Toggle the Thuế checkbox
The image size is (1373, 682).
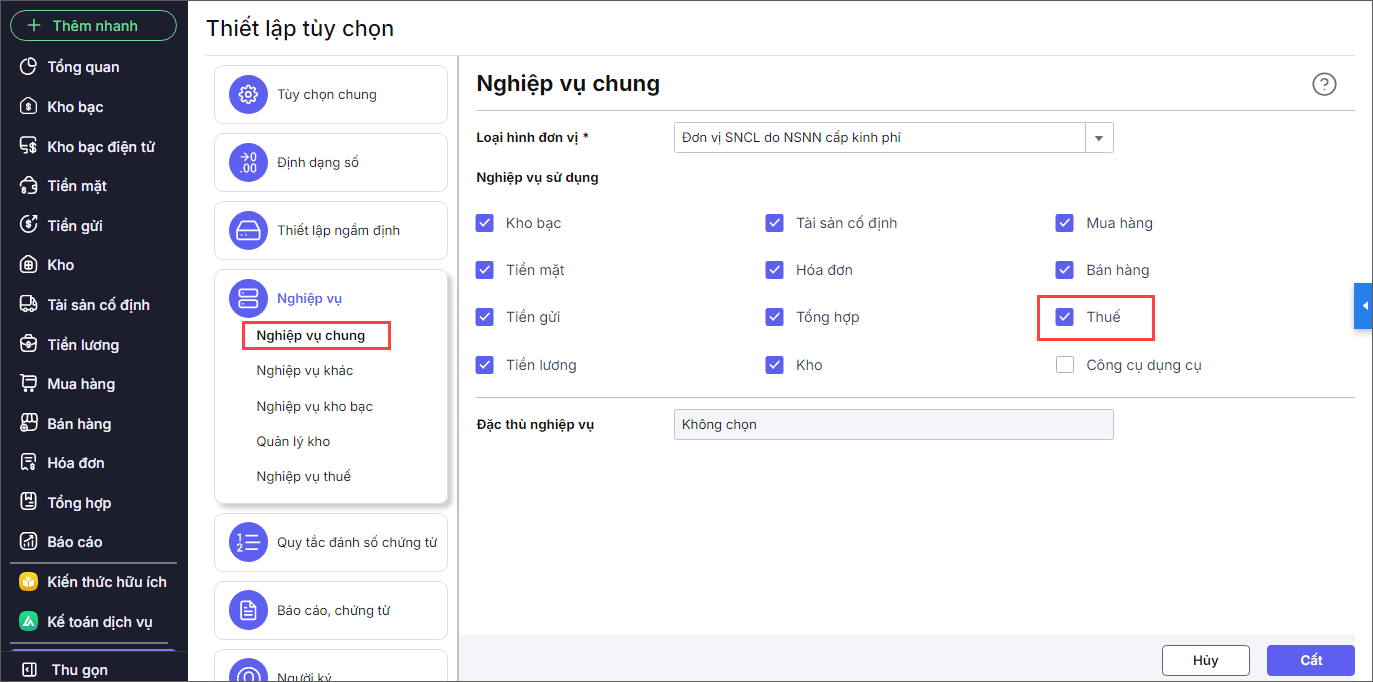pyautogui.click(x=1065, y=317)
